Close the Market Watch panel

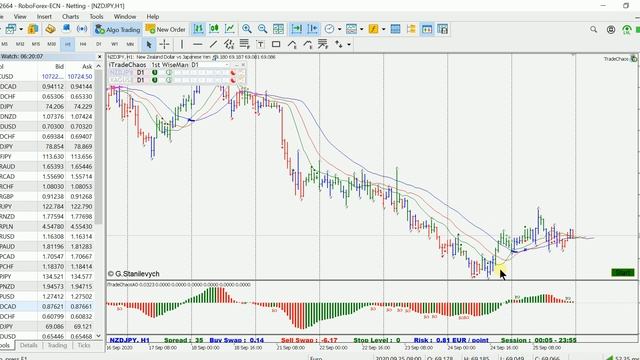click(x=99, y=57)
